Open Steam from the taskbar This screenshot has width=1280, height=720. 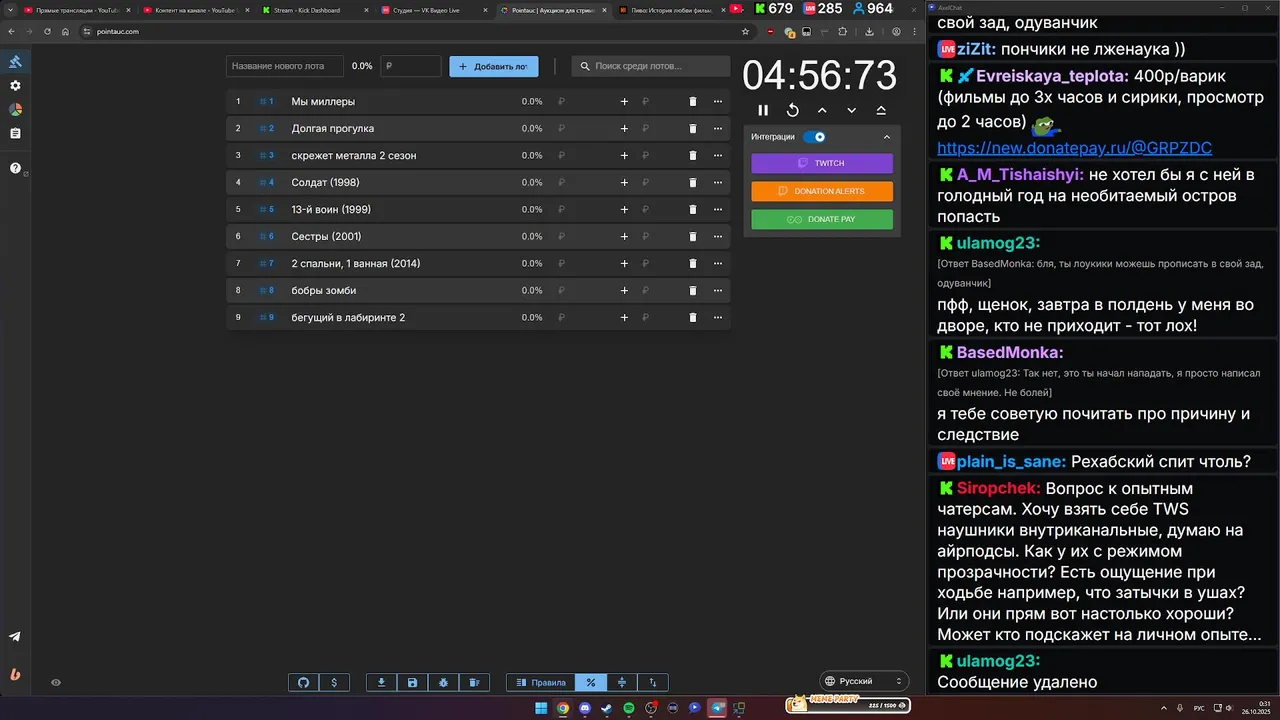tap(607, 708)
